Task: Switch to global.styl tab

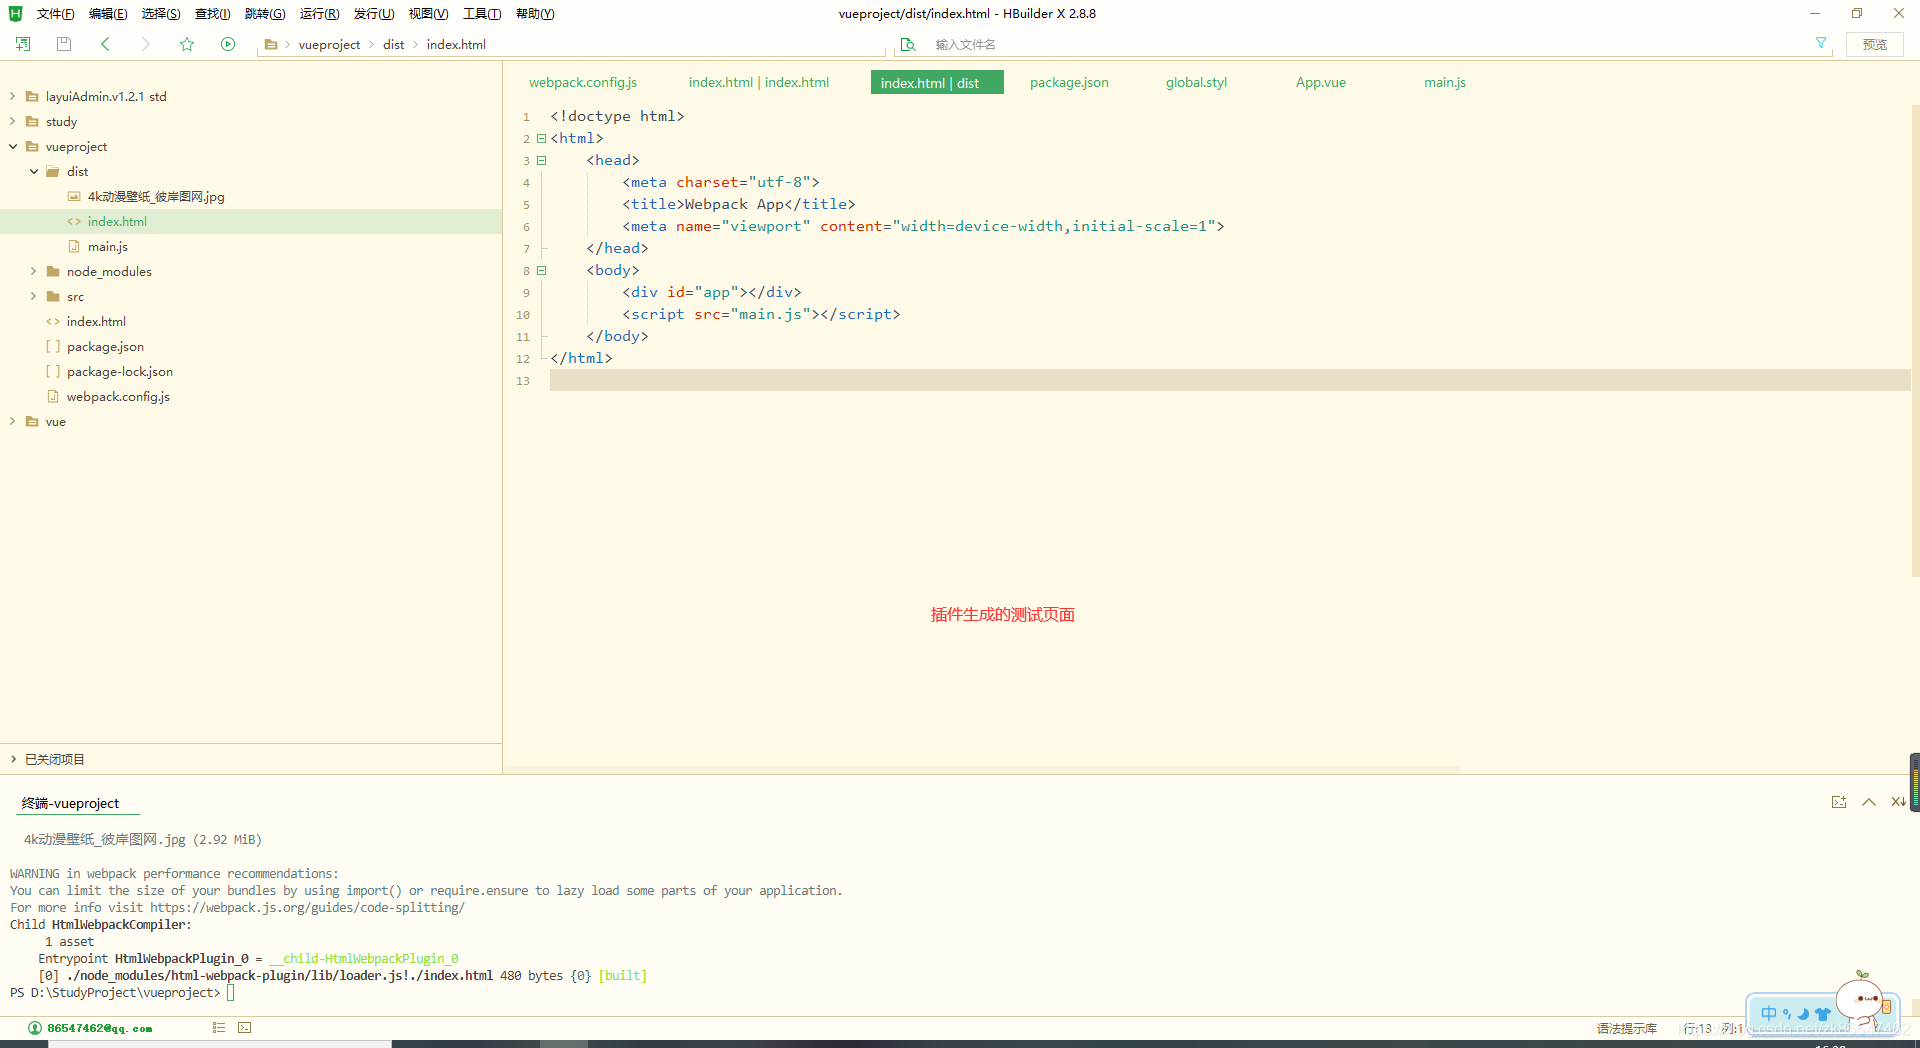Action: [x=1196, y=82]
